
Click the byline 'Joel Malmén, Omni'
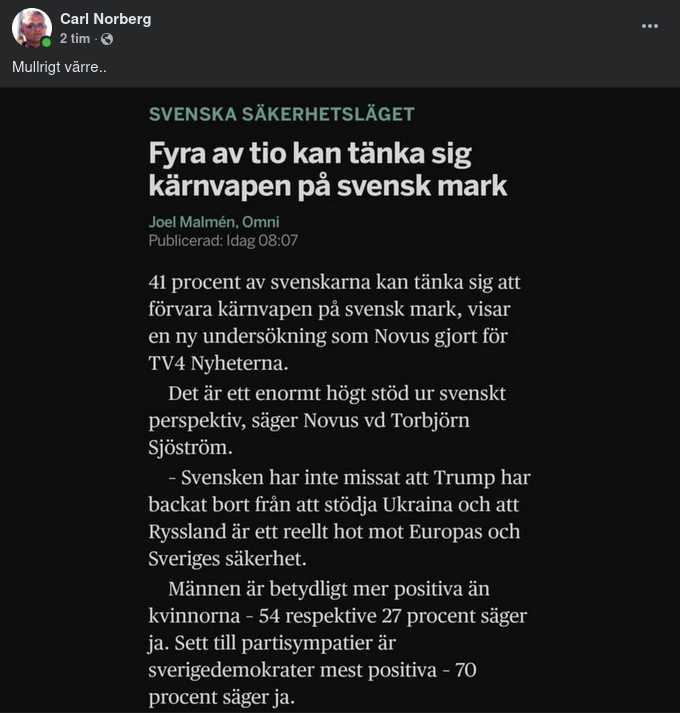pyautogui.click(x=213, y=222)
